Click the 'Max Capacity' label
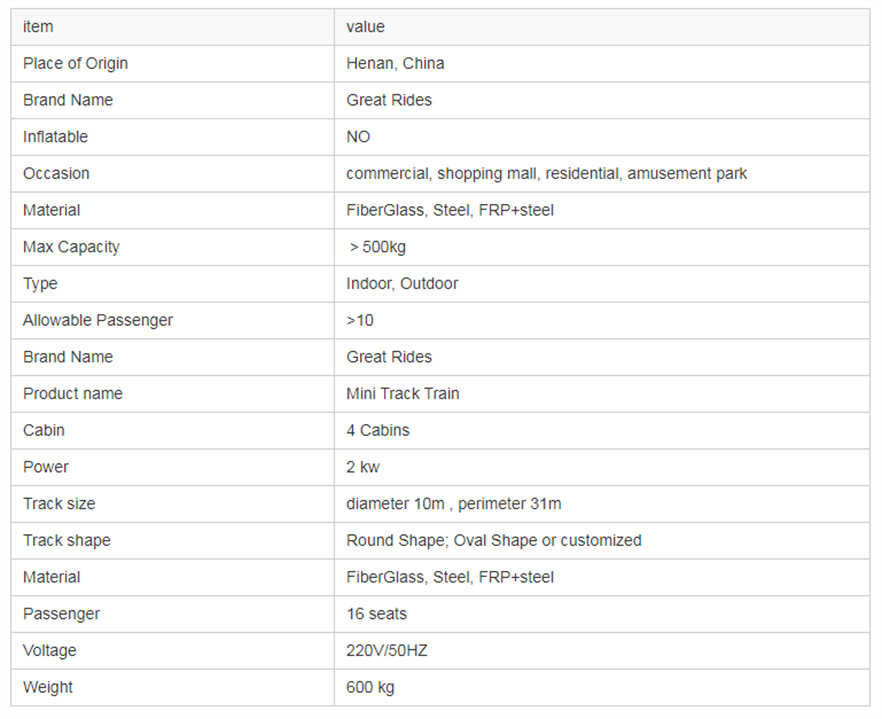The width and height of the screenshot is (882, 719). click(71, 247)
